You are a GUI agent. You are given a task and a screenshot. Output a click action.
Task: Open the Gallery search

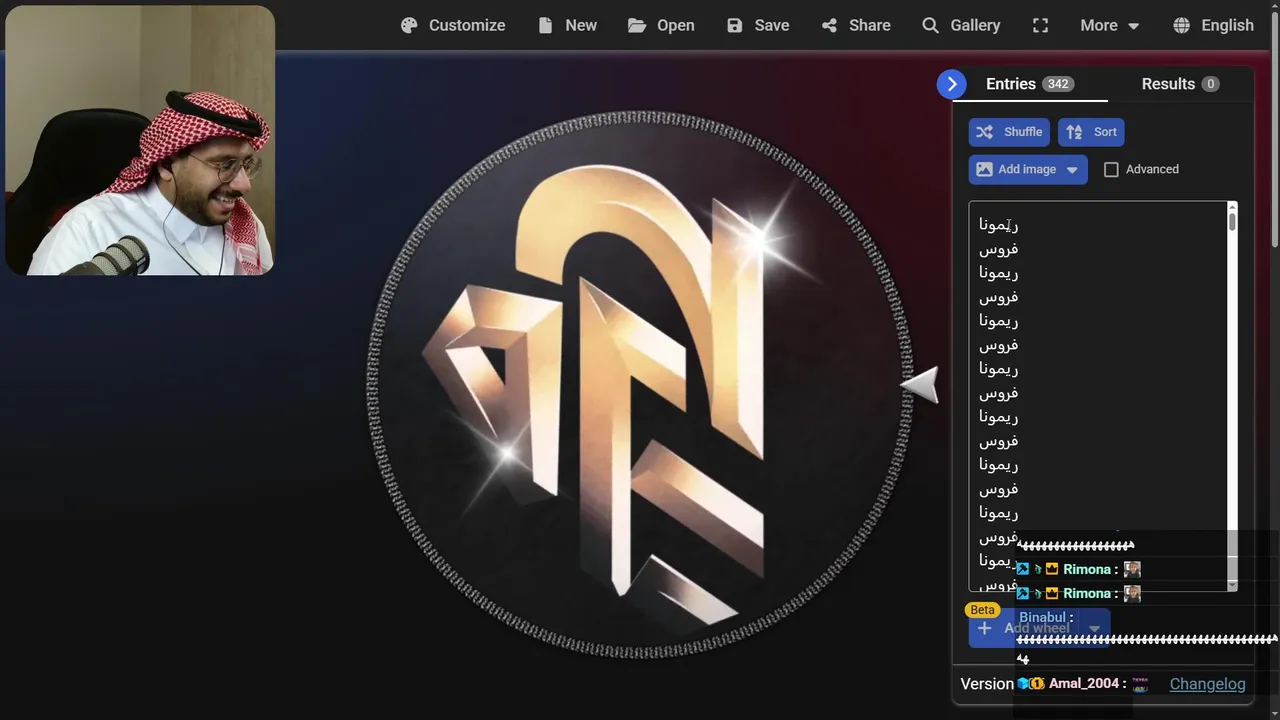click(x=961, y=25)
